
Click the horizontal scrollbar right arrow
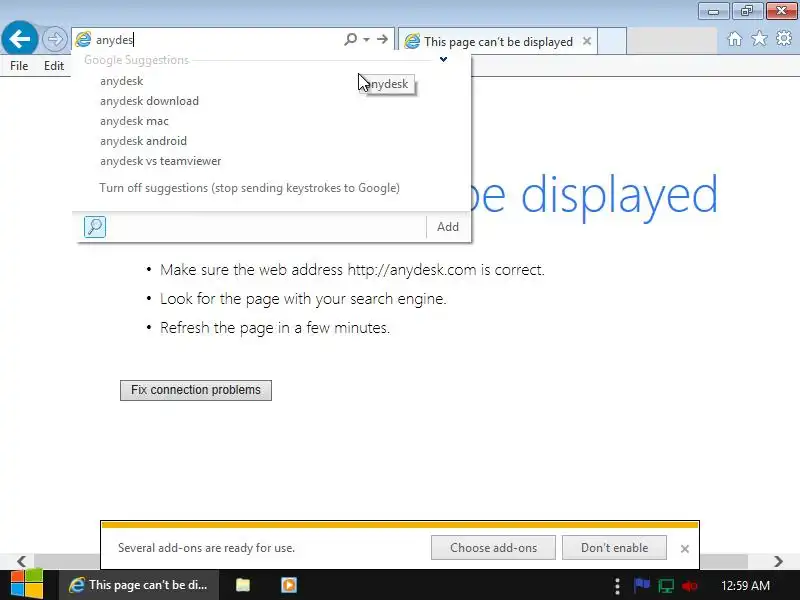tap(778, 561)
